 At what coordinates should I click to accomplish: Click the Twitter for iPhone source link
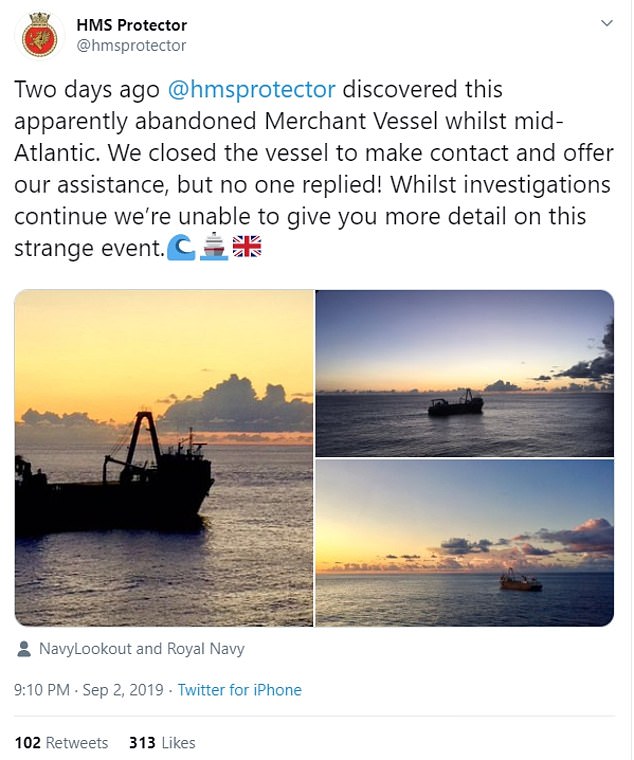[240, 690]
